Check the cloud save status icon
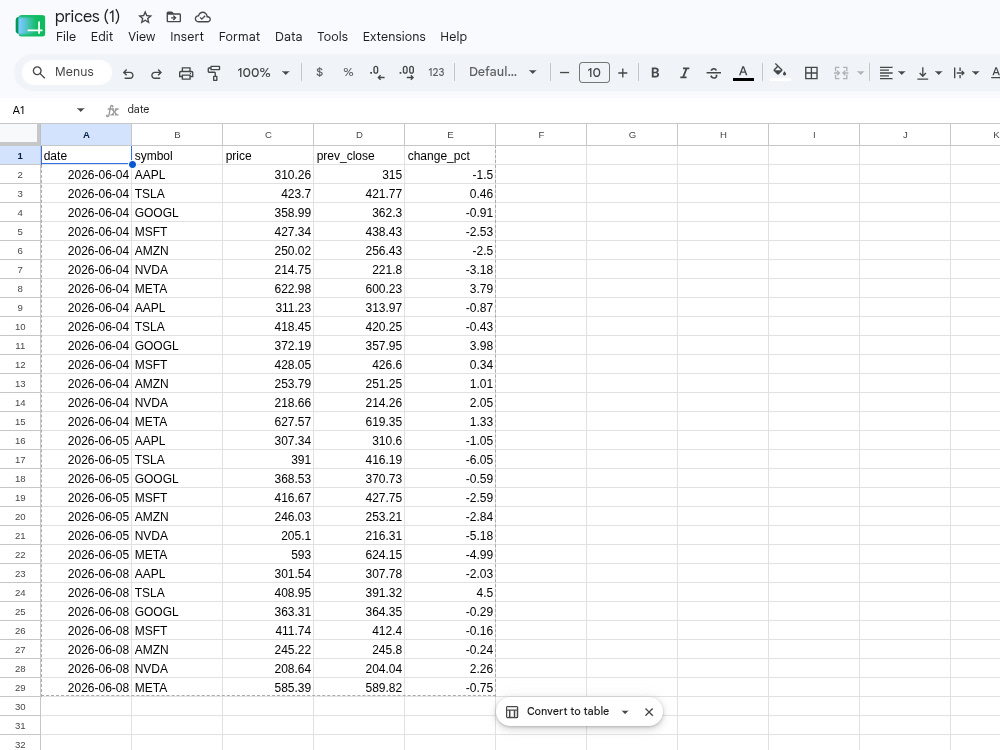The height and width of the screenshot is (750, 1000). 202,17
